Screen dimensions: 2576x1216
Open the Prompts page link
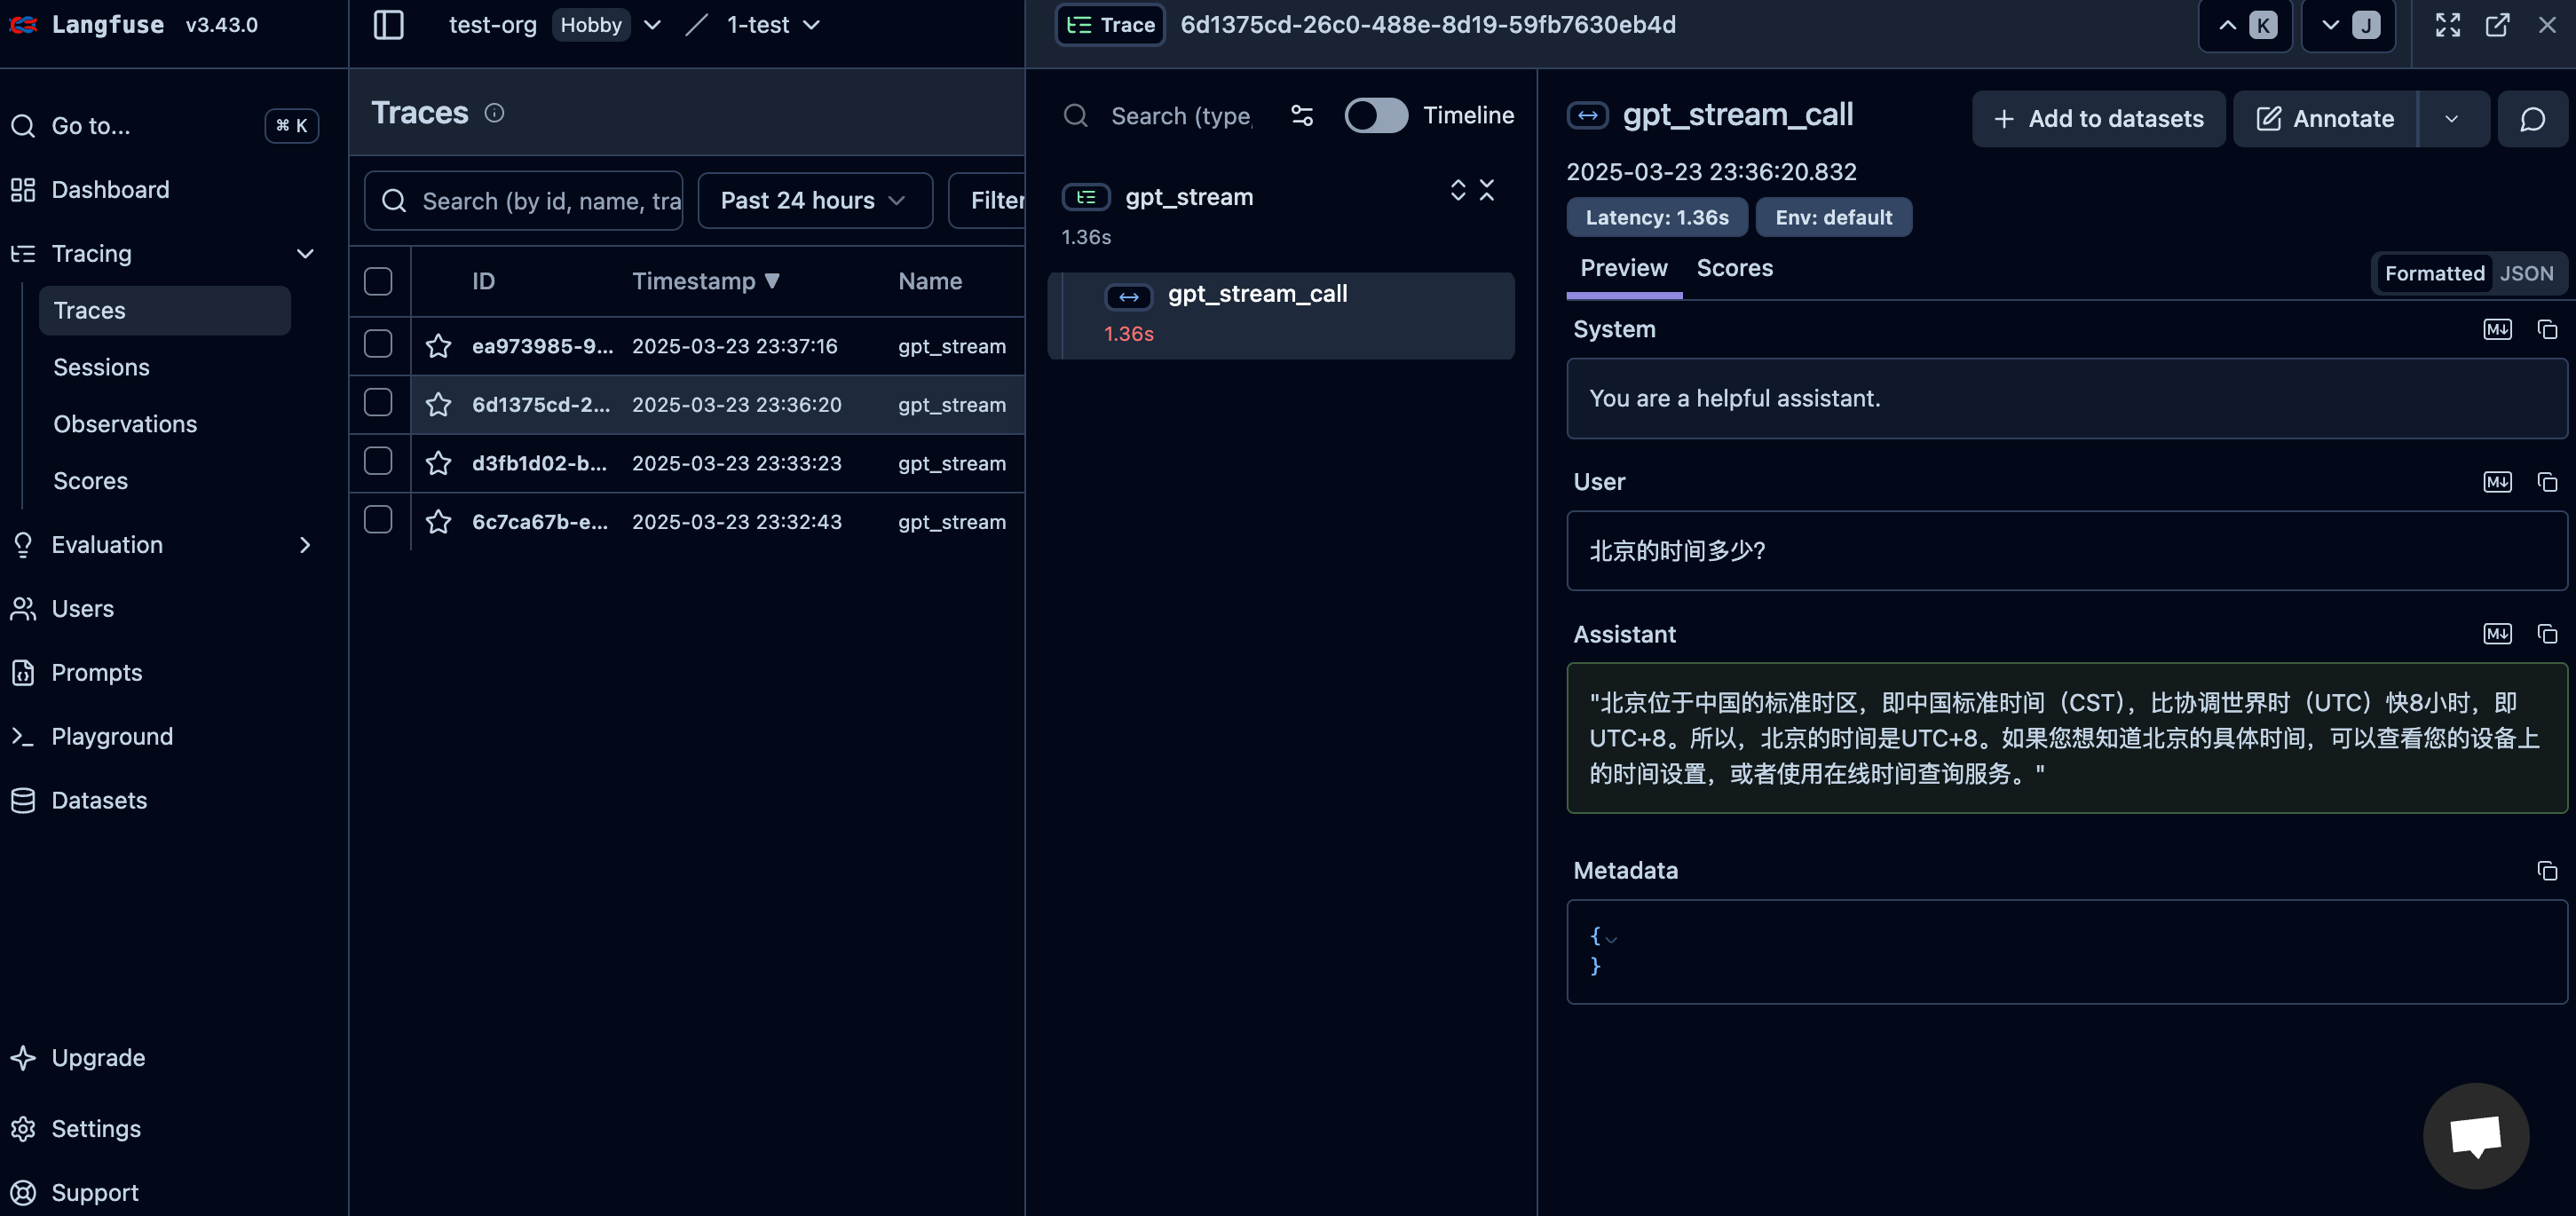click(x=97, y=673)
